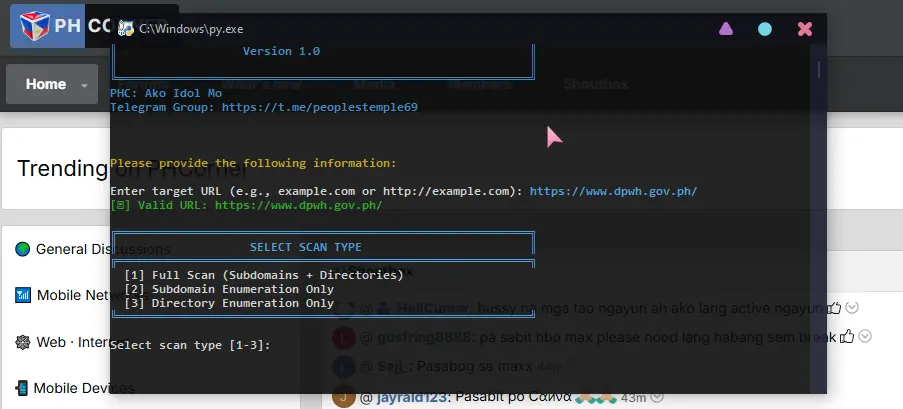Viewport: 903px width, 409px height.
Task: Click the green 'Valid URL' line
Action: point(246,205)
